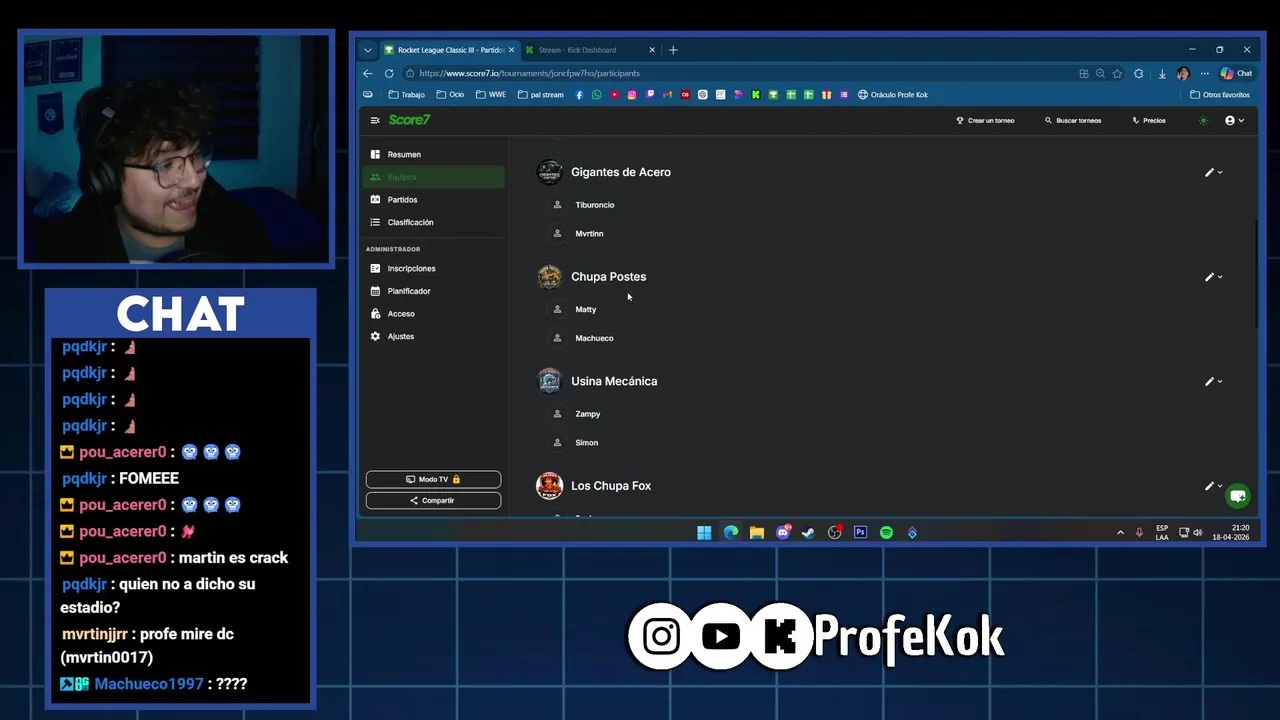This screenshot has width=1280, height=720.
Task: Open Partidos in the sidebar
Action: tap(433, 199)
